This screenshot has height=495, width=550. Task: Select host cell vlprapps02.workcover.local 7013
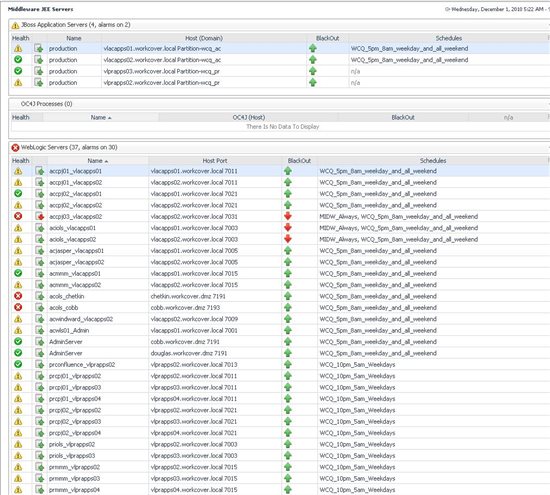tap(194, 364)
